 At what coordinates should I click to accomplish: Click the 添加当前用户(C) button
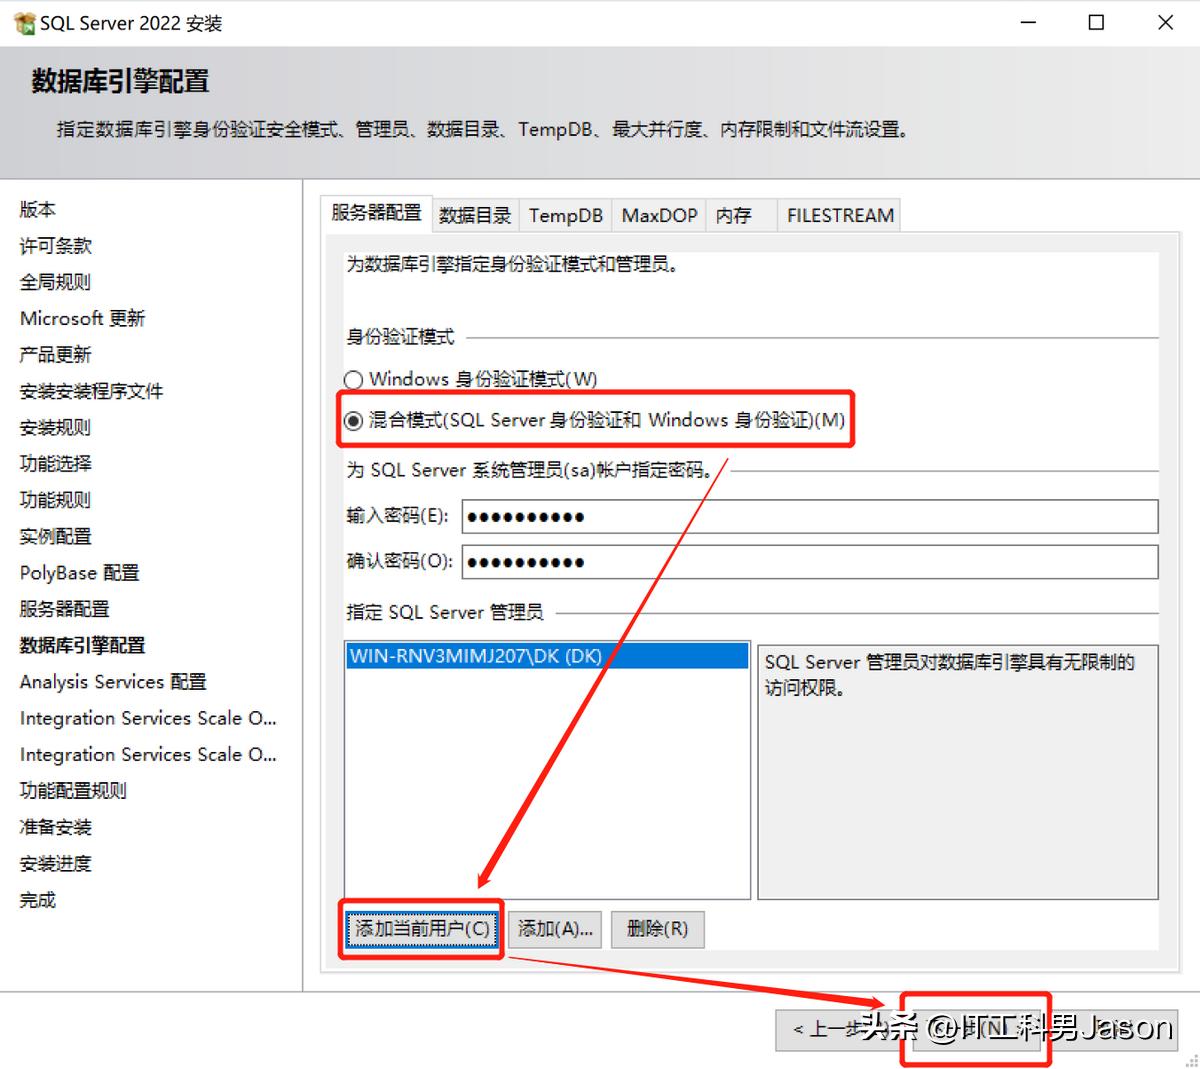(x=420, y=928)
